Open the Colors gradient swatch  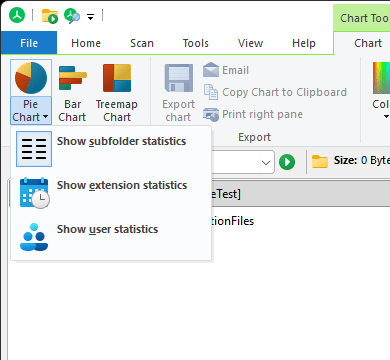381,78
